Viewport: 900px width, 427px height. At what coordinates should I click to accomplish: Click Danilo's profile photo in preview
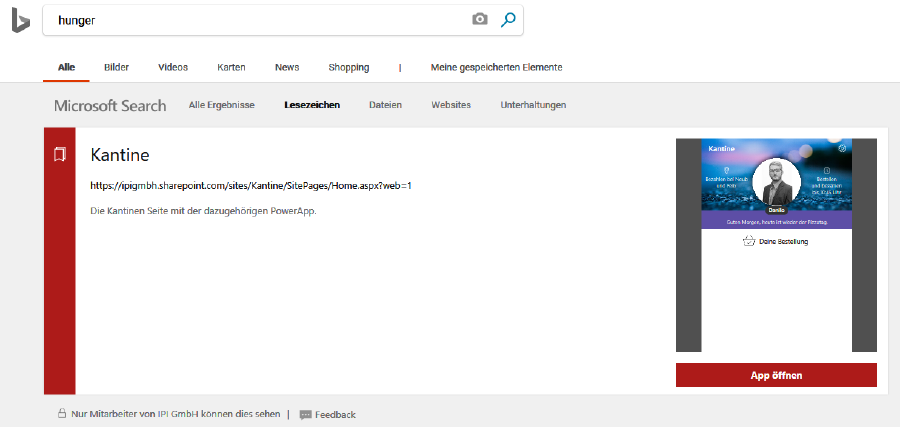click(x=777, y=184)
